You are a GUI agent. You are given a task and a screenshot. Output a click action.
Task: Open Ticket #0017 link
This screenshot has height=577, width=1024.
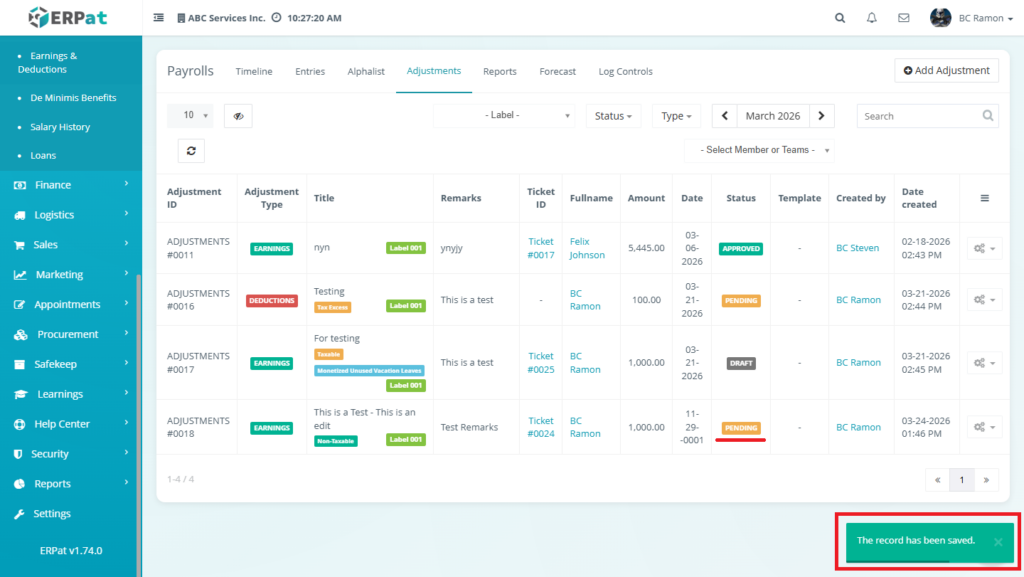point(541,248)
